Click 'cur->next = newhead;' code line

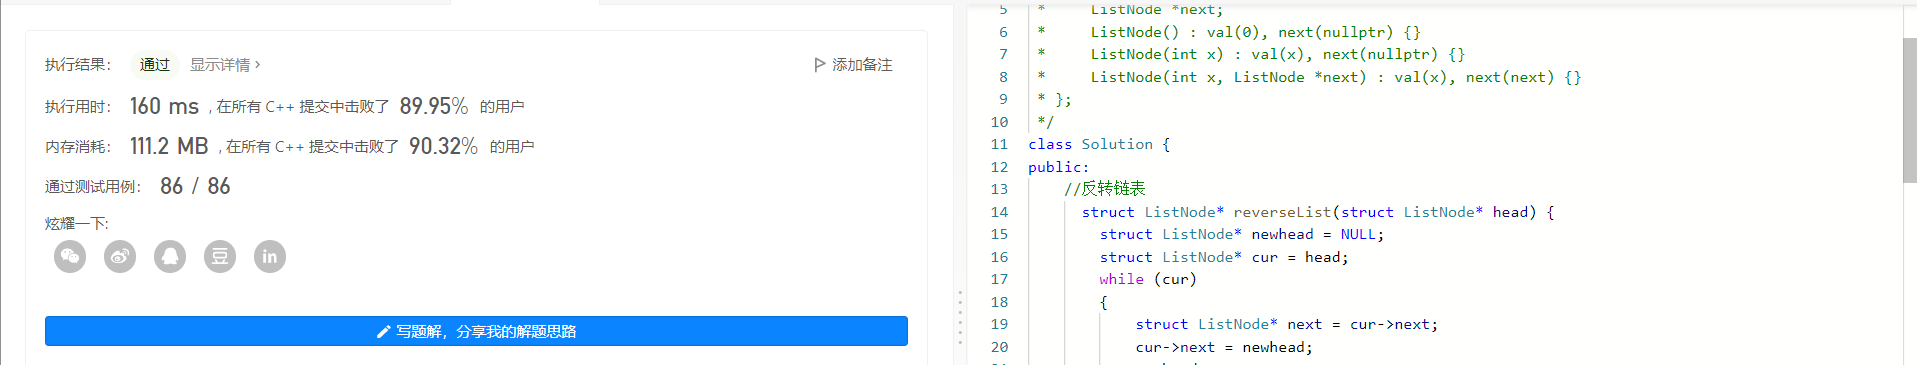(1224, 347)
